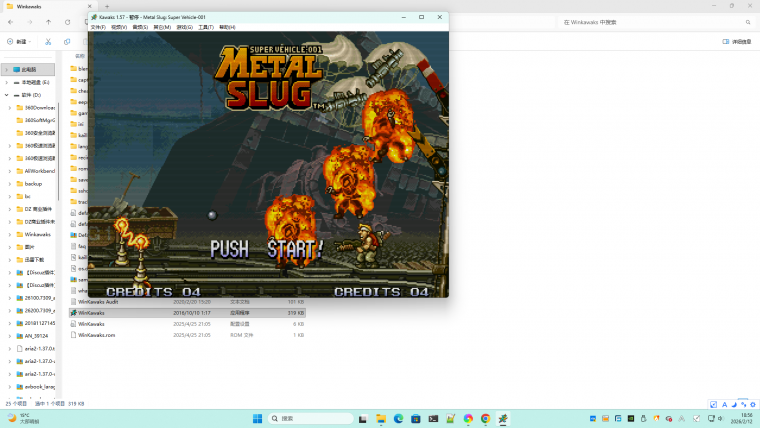Expand the 360Downloads folder node
The height and width of the screenshot is (428, 760).
(10, 108)
